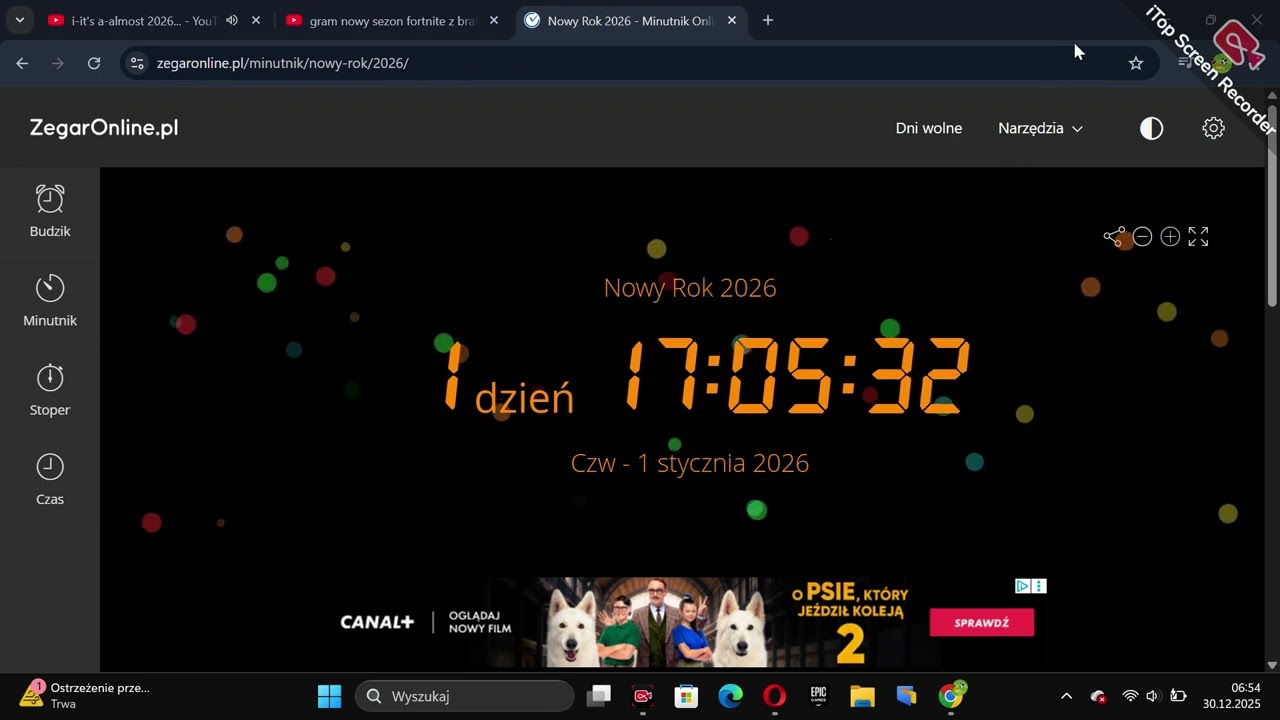Image resolution: width=1280 pixels, height=720 pixels.
Task: Open the Minutnik timer tool
Action: pos(50,301)
